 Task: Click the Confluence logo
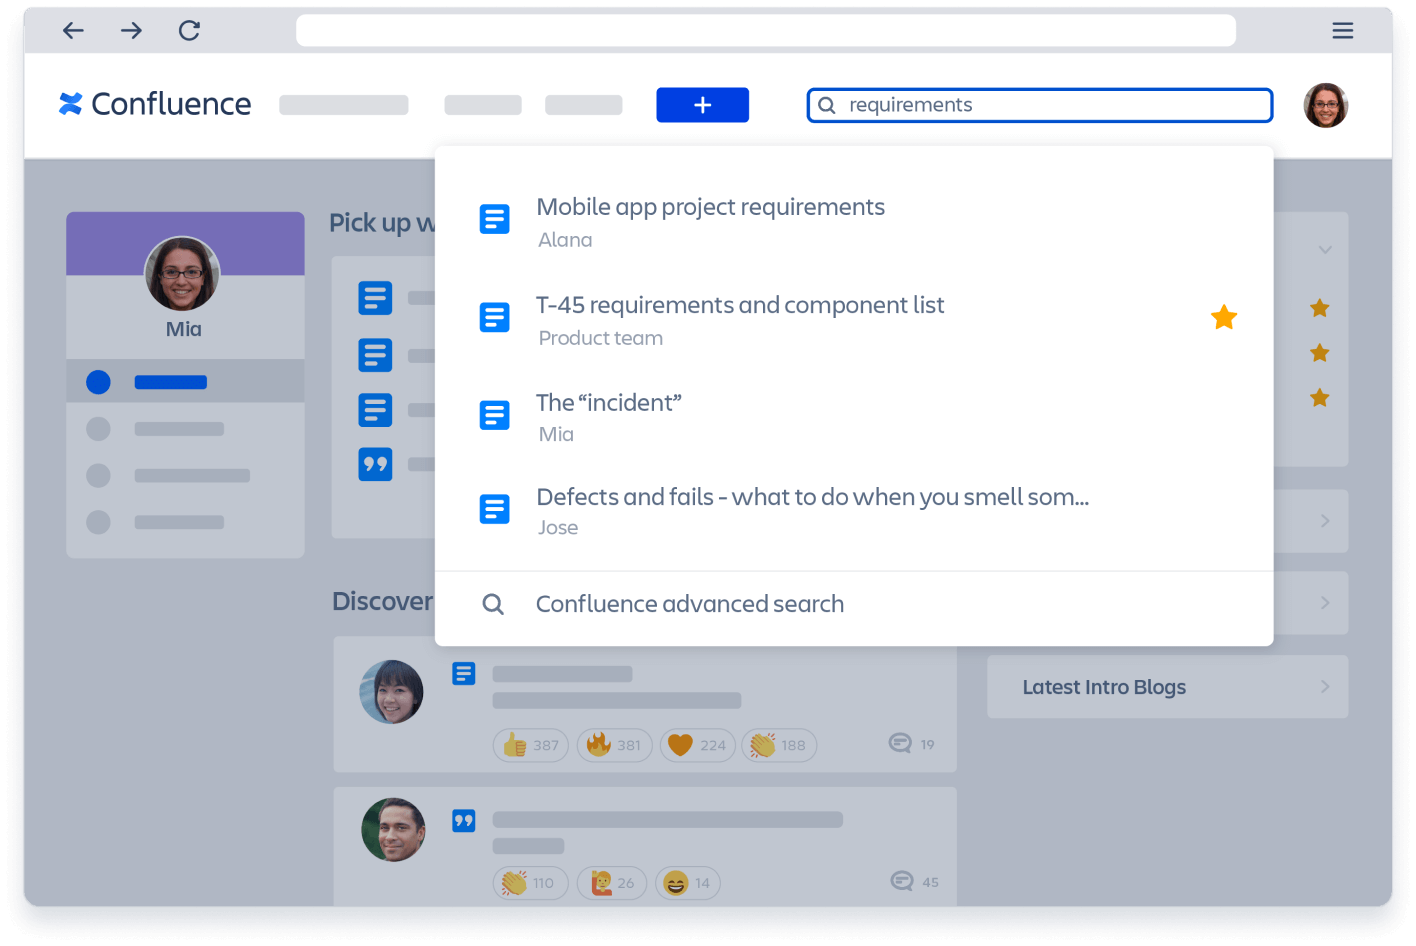coord(154,104)
